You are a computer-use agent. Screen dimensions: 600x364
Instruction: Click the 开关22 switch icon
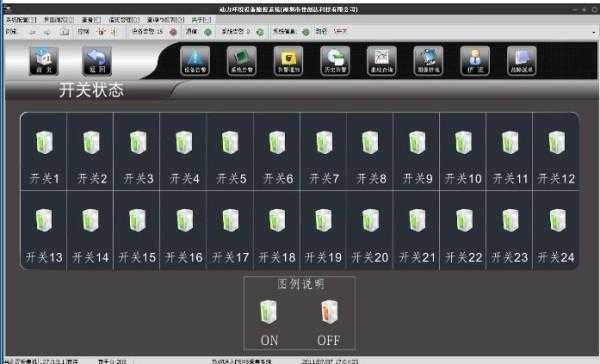[464, 220]
